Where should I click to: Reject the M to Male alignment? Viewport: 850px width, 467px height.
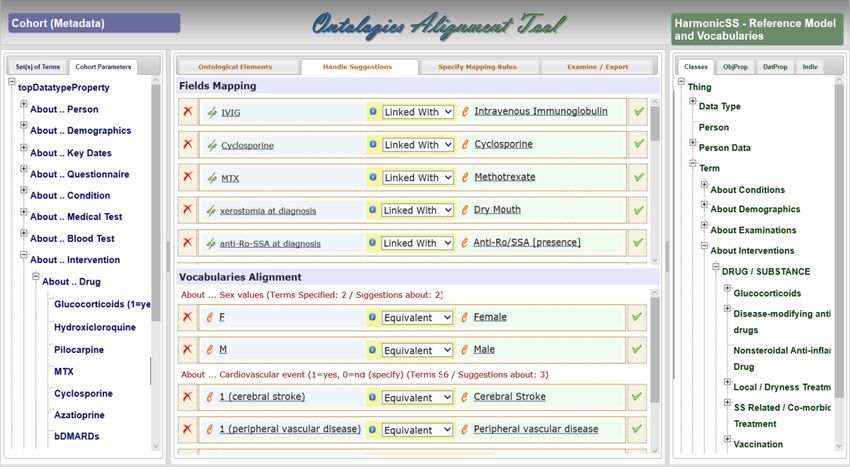(x=188, y=350)
